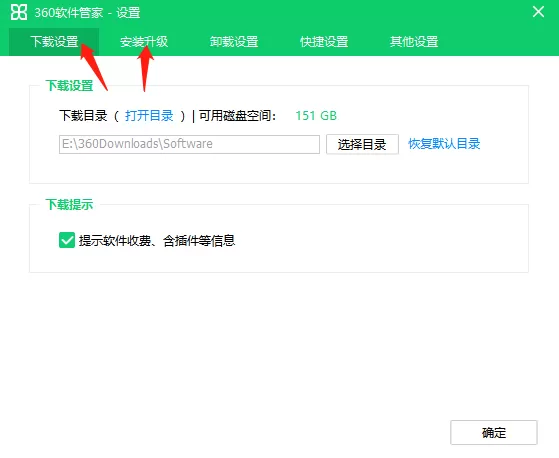The height and width of the screenshot is (458, 559).
Task: Open the 安装升级 tab
Action: pyautogui.click(x=144, y=42)
